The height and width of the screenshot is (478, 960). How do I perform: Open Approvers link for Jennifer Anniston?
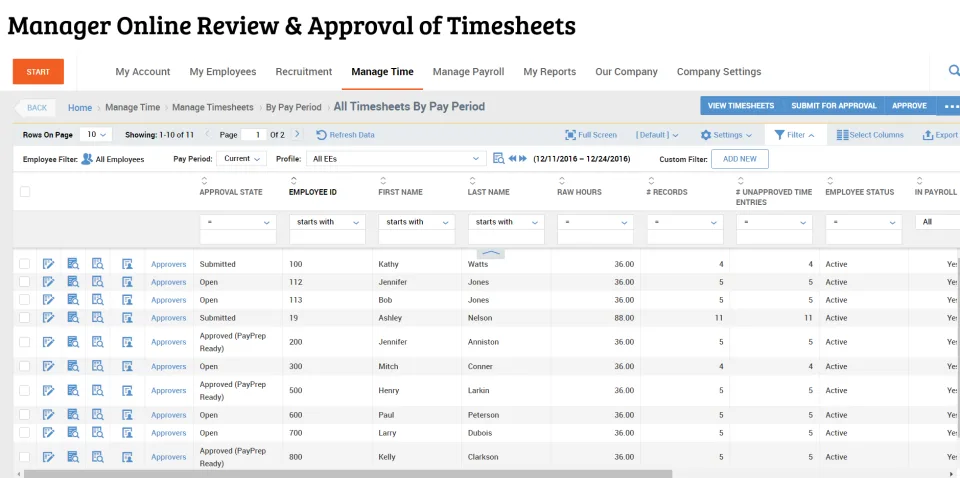[168, 342]
